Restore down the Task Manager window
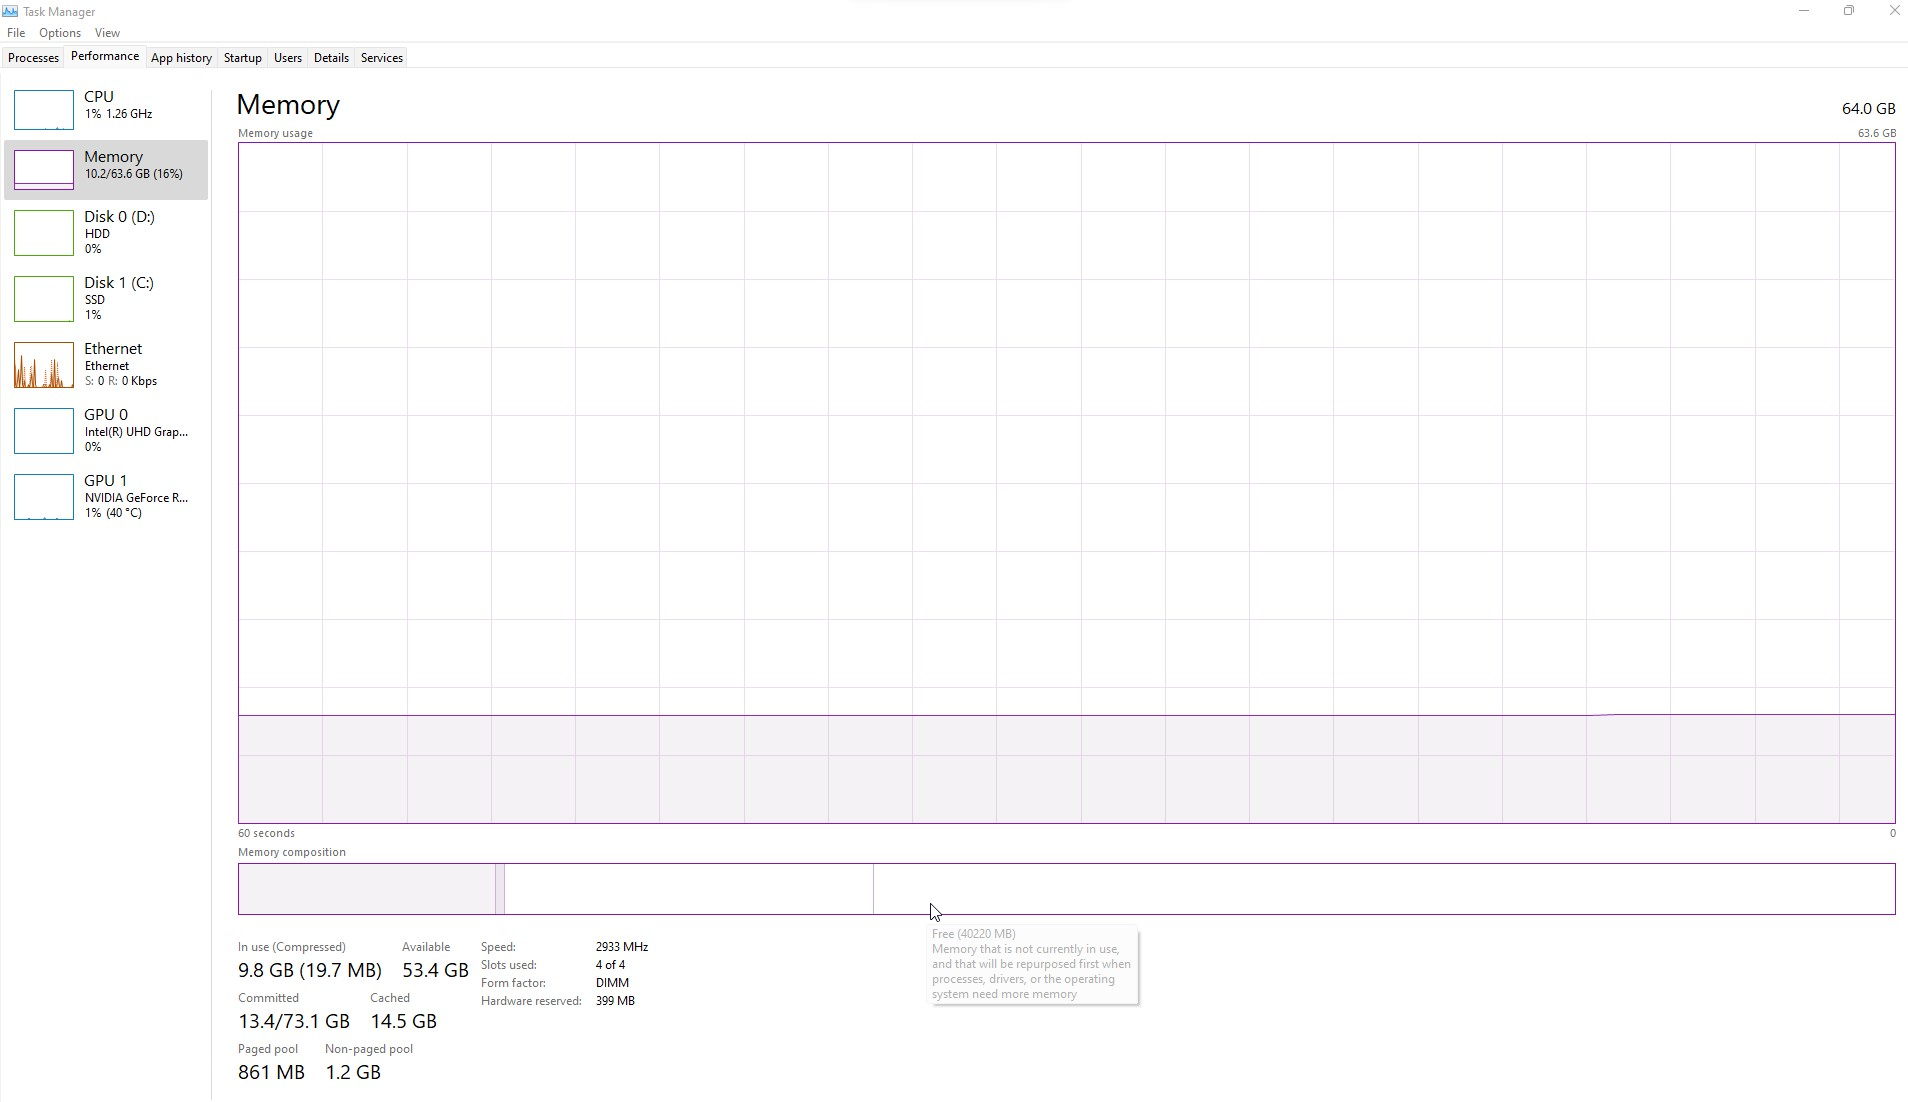 1849,11
